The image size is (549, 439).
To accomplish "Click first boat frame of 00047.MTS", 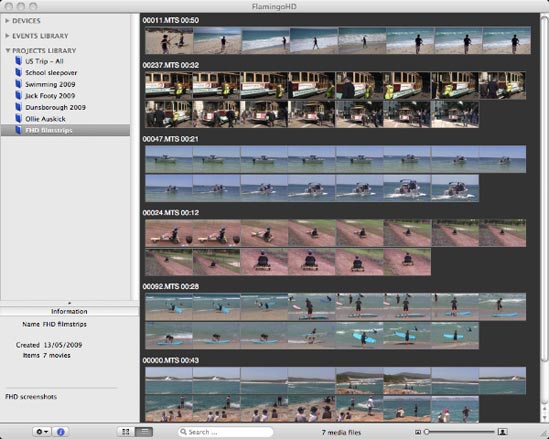I will [x=169, y=159].
